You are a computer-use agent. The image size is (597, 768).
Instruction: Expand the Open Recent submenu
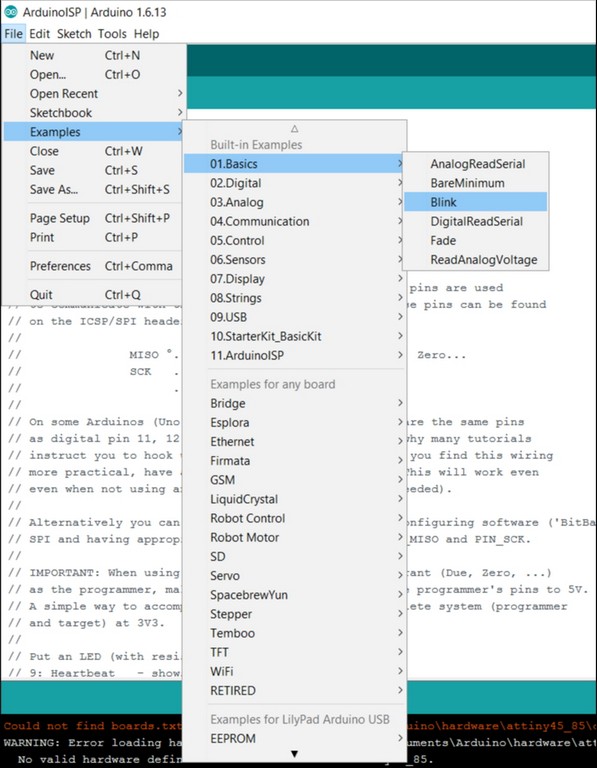coord(93,94)
